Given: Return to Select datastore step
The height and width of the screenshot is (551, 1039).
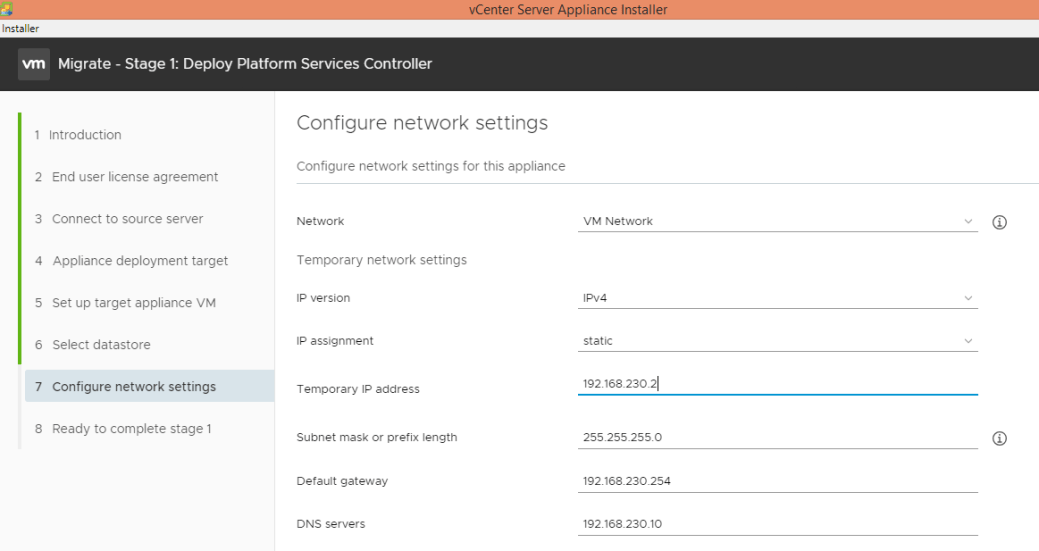Looking at the screenshot, I should click(x=101, y=345).
